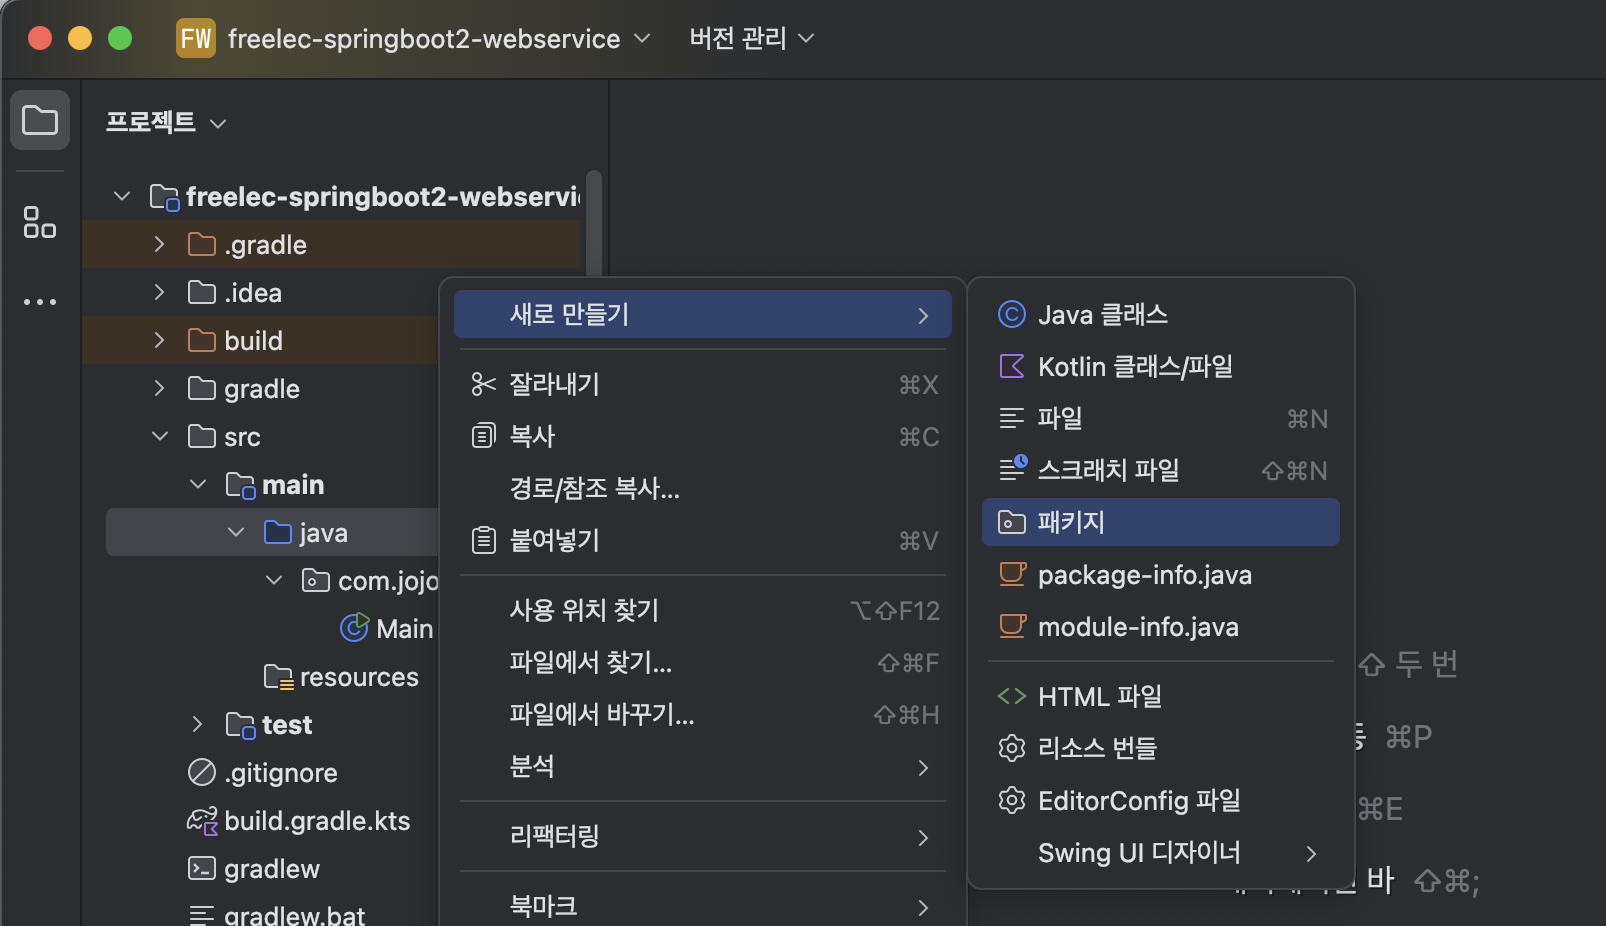Collapse the main folder
Viewport: 1606px width, 926px height.
(x=198, y=484)
